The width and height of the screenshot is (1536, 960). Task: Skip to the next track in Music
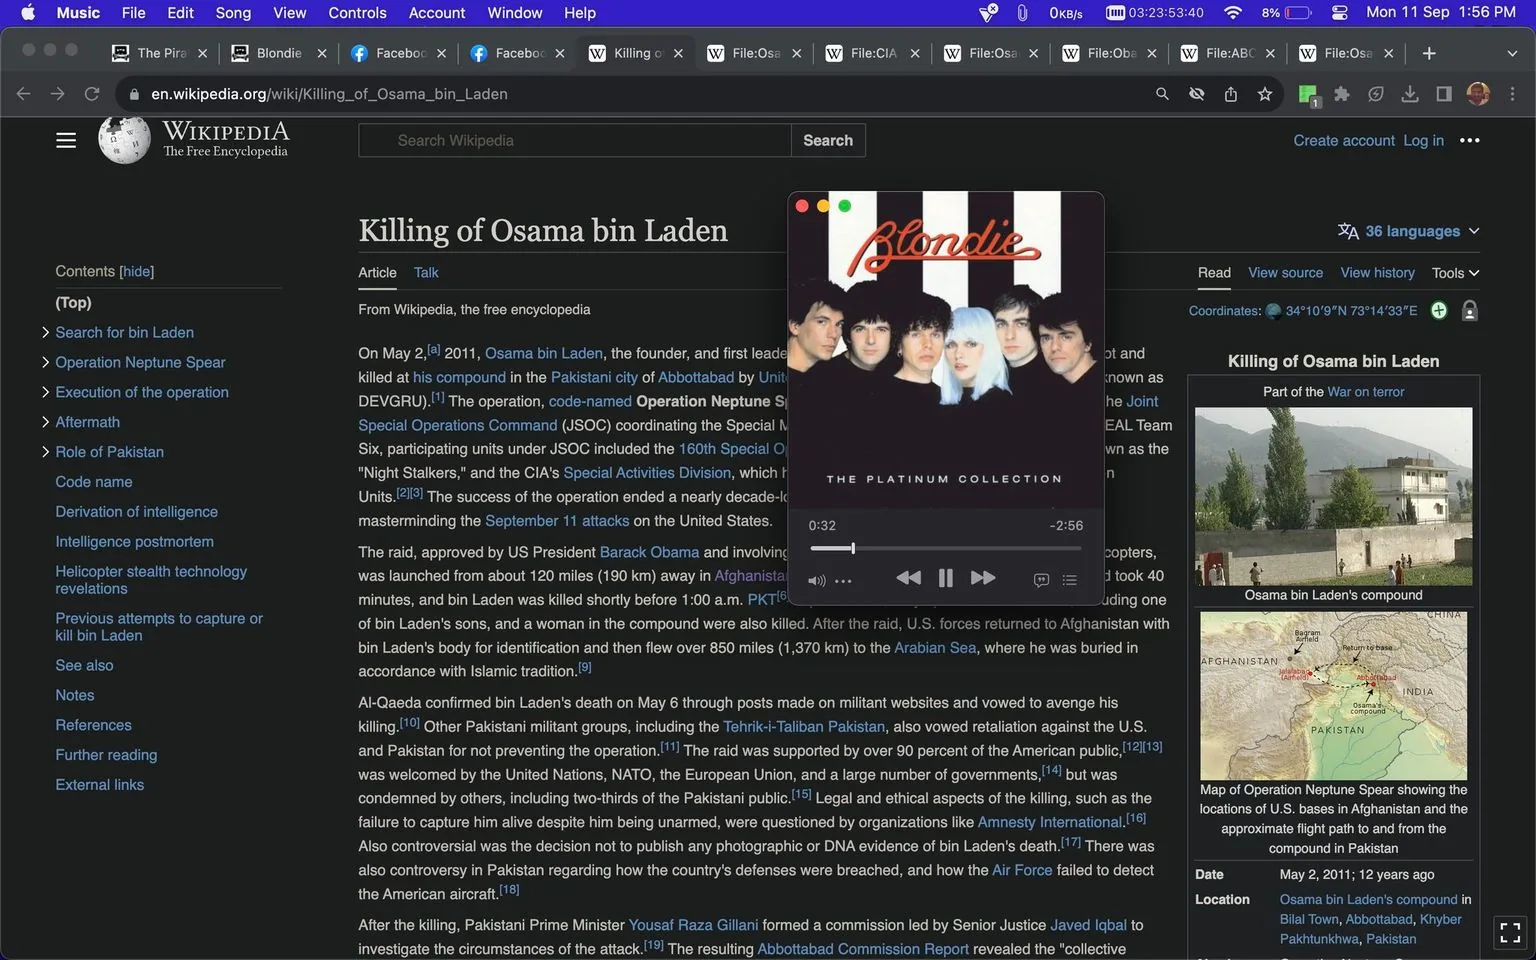pyautogui.click(x=982, y=577)
